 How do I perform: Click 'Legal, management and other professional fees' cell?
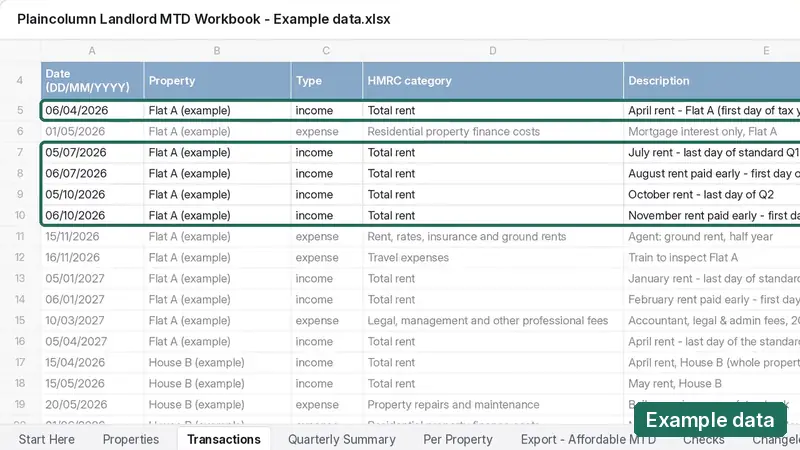point(493,320)
